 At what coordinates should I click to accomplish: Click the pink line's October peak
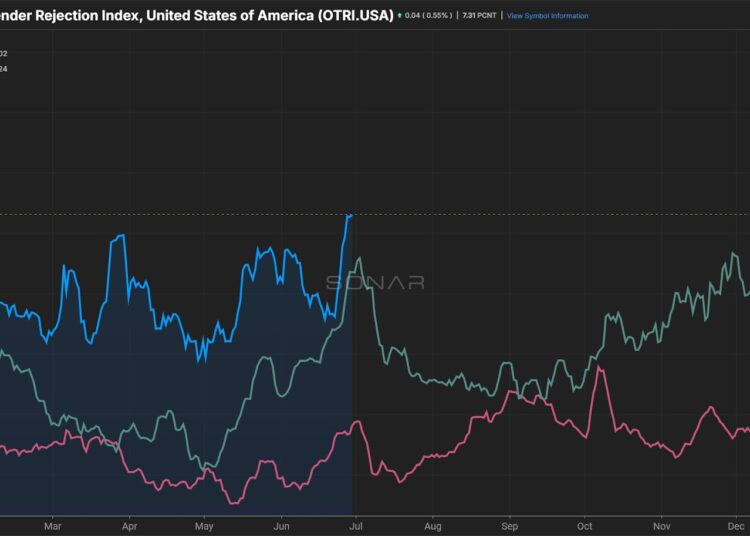click(599, 367)
